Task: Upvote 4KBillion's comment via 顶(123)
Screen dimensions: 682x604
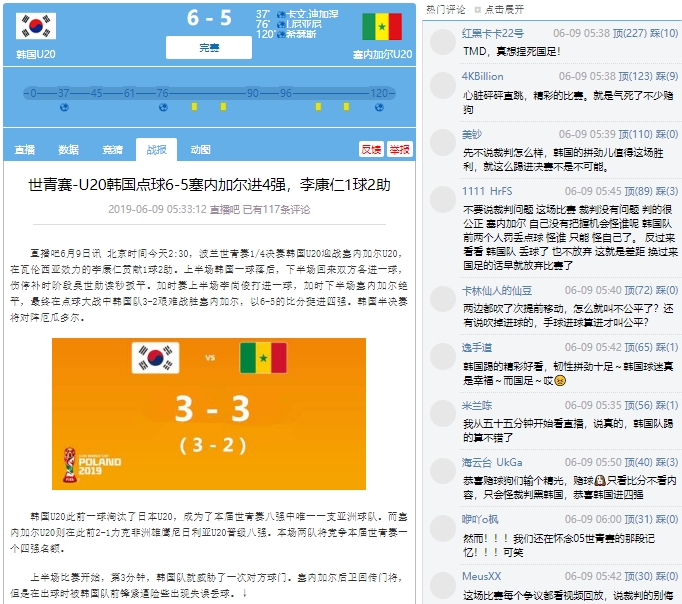Action: [x=635, y=77]
